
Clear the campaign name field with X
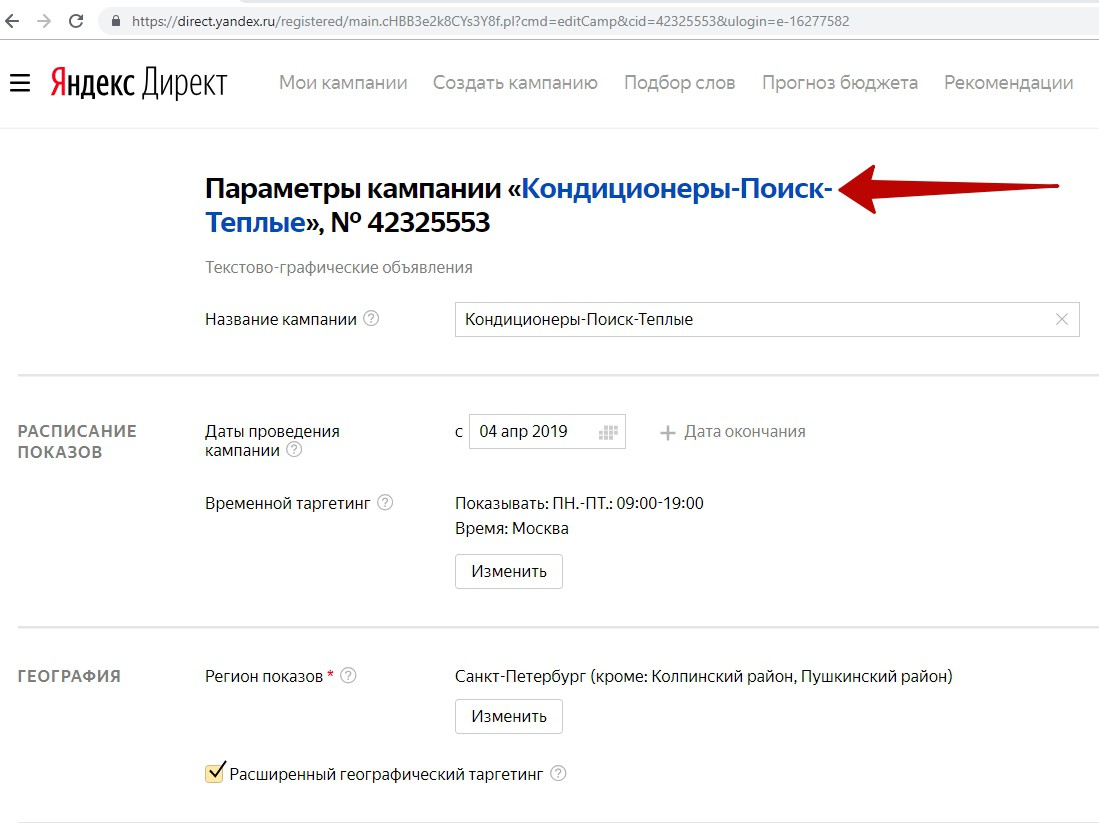pyautogui.click(x=1062, y=319)
